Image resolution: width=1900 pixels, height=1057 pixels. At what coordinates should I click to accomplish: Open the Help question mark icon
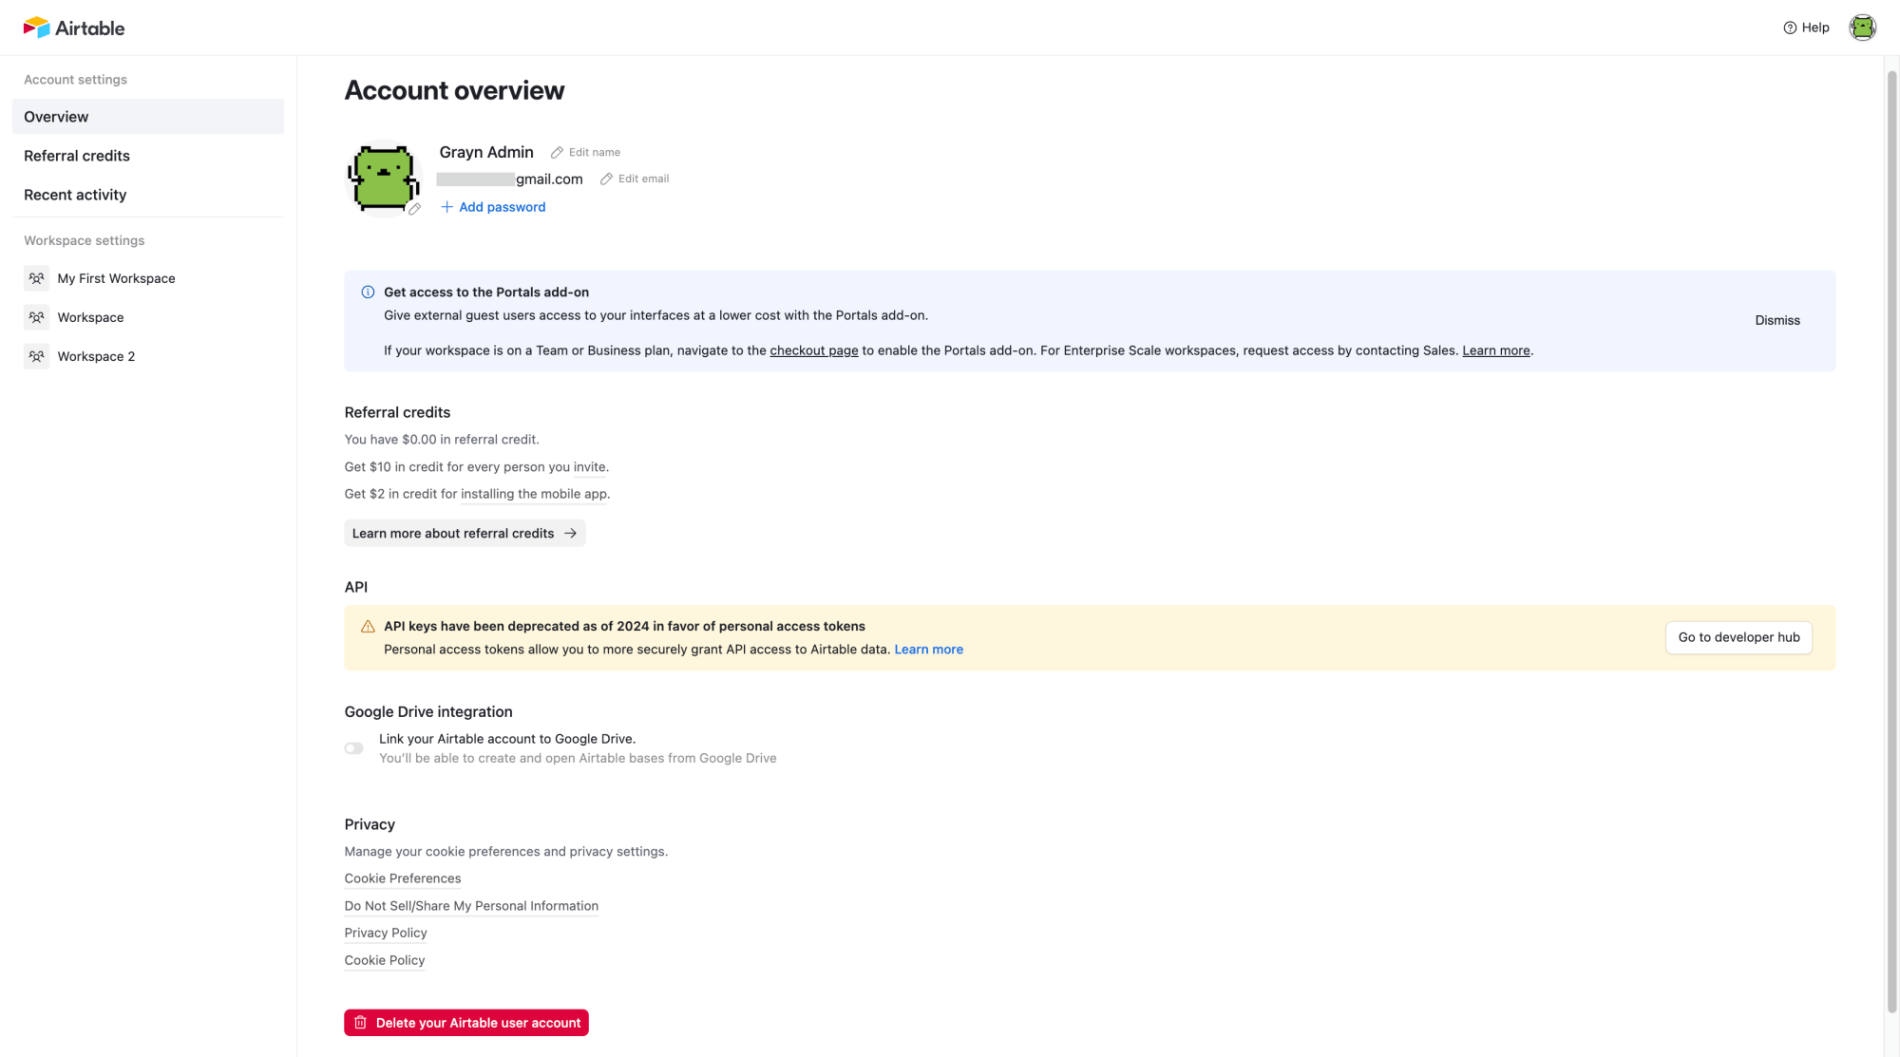point(1790,28)
